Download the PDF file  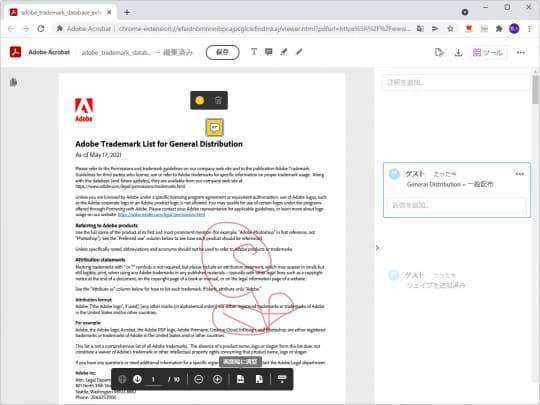458,52
